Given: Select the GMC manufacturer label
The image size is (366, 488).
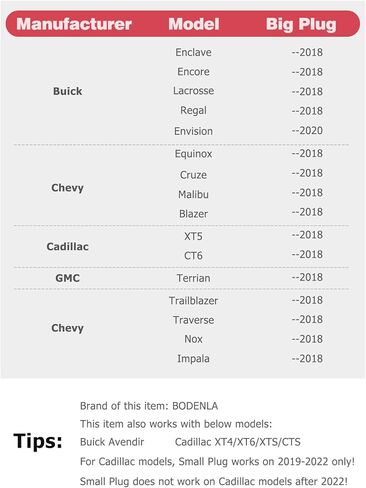Looking at the screenshot, I should (67, 278).
